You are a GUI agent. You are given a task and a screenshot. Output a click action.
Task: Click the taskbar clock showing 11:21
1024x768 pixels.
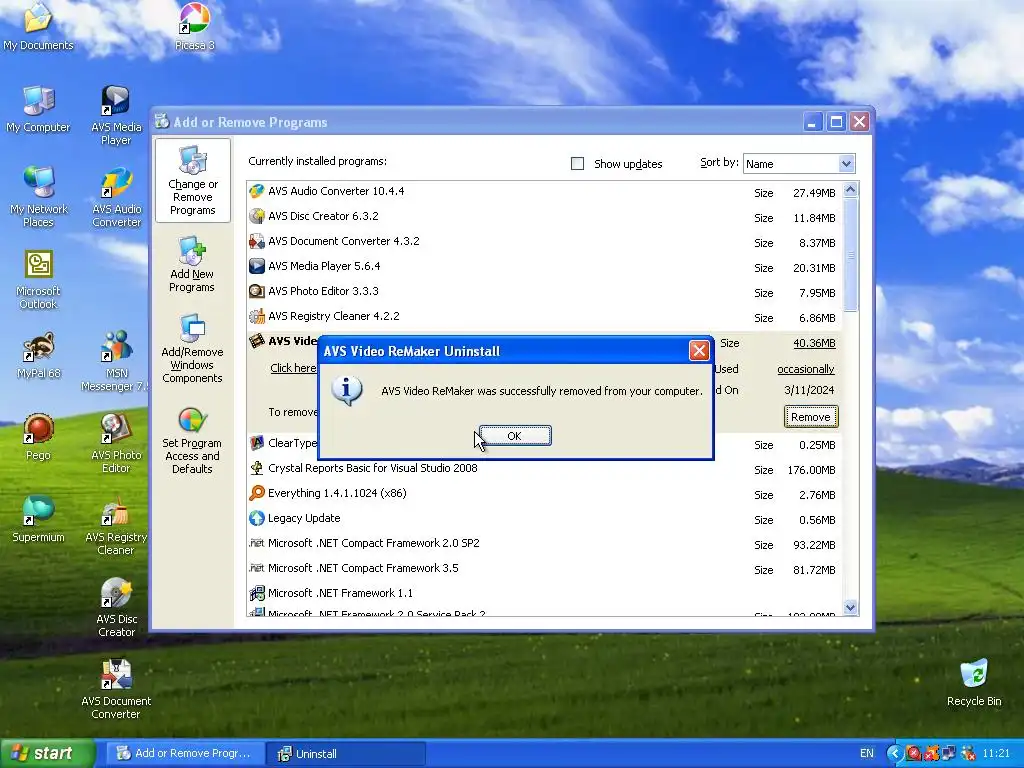pyautogui.click(x=996, y=753)
